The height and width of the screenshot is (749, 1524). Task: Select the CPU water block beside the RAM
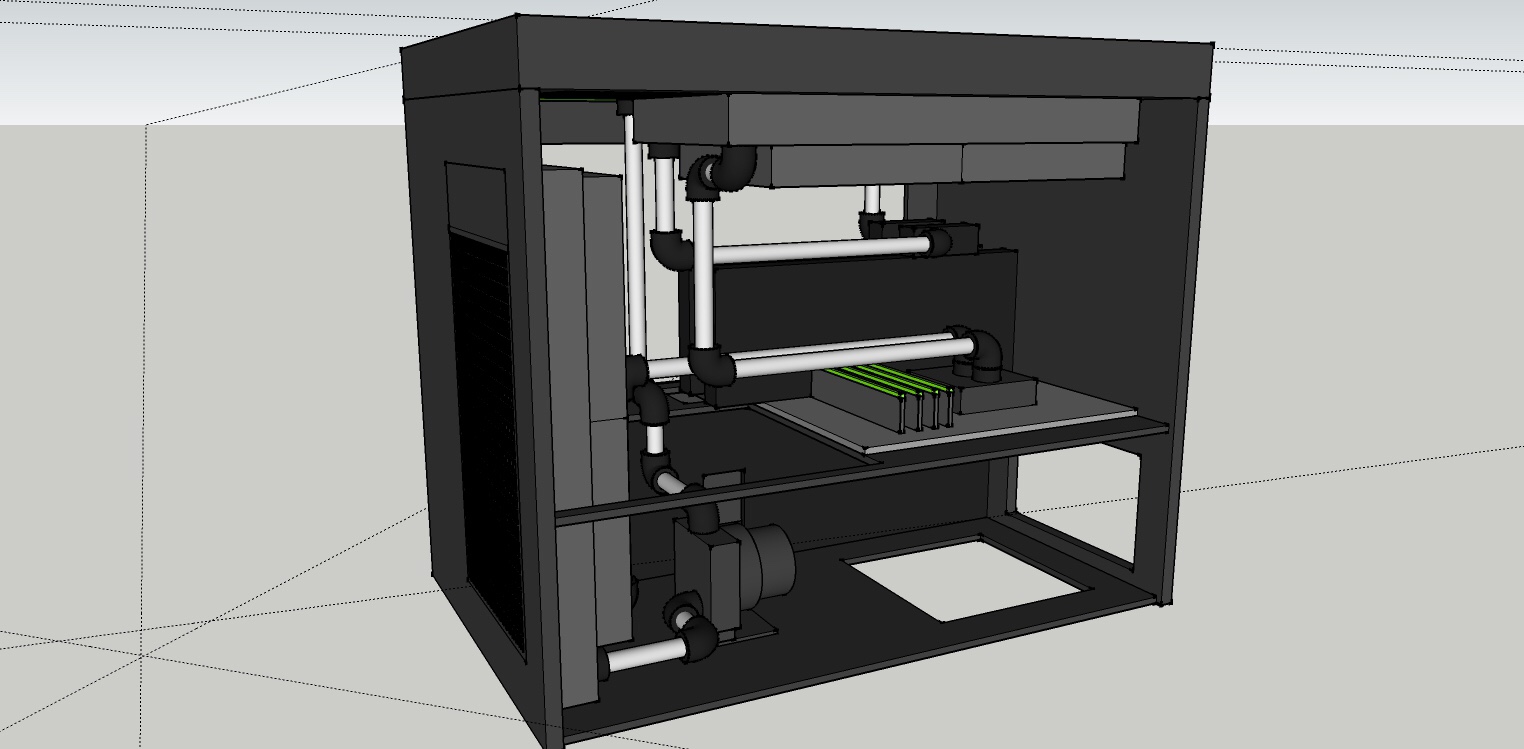point(995,392)
